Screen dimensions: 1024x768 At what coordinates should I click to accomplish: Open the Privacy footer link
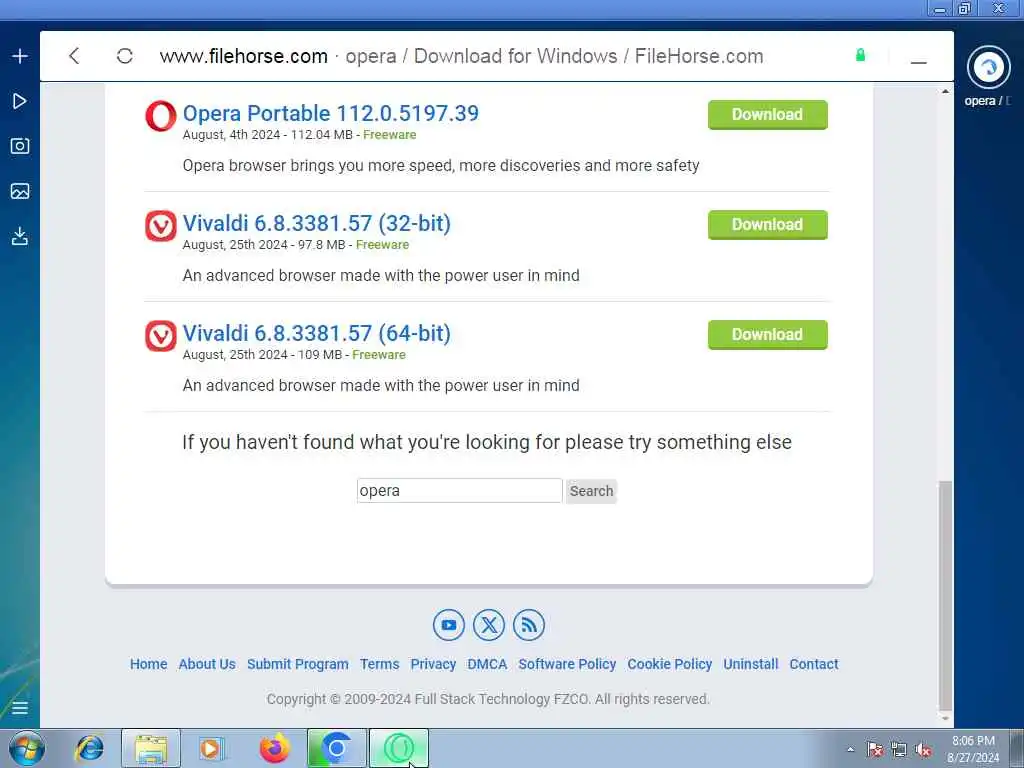(433, 664)
